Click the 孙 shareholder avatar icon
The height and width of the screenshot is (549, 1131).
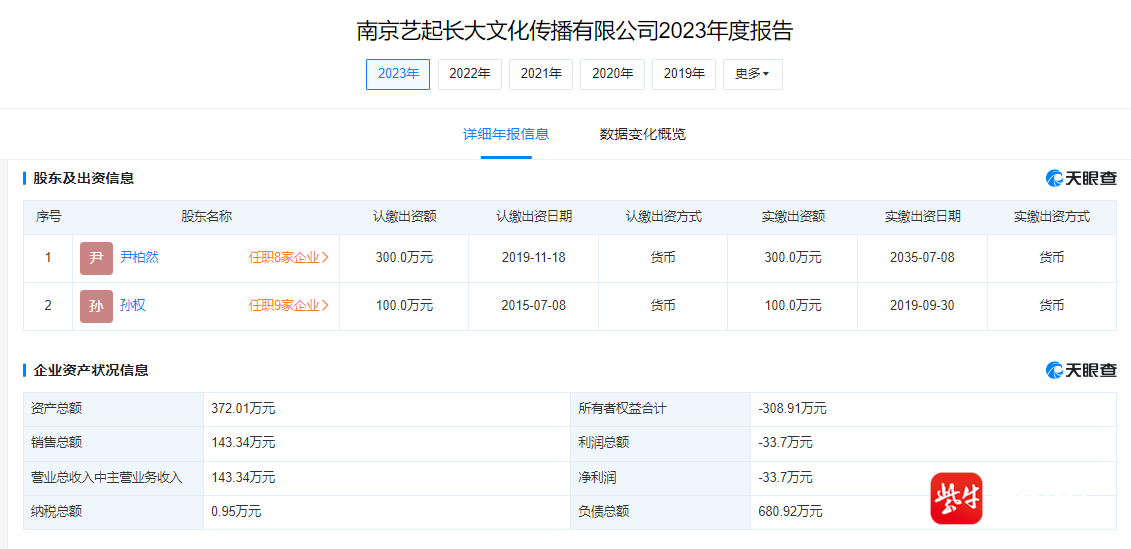(97, 306)
